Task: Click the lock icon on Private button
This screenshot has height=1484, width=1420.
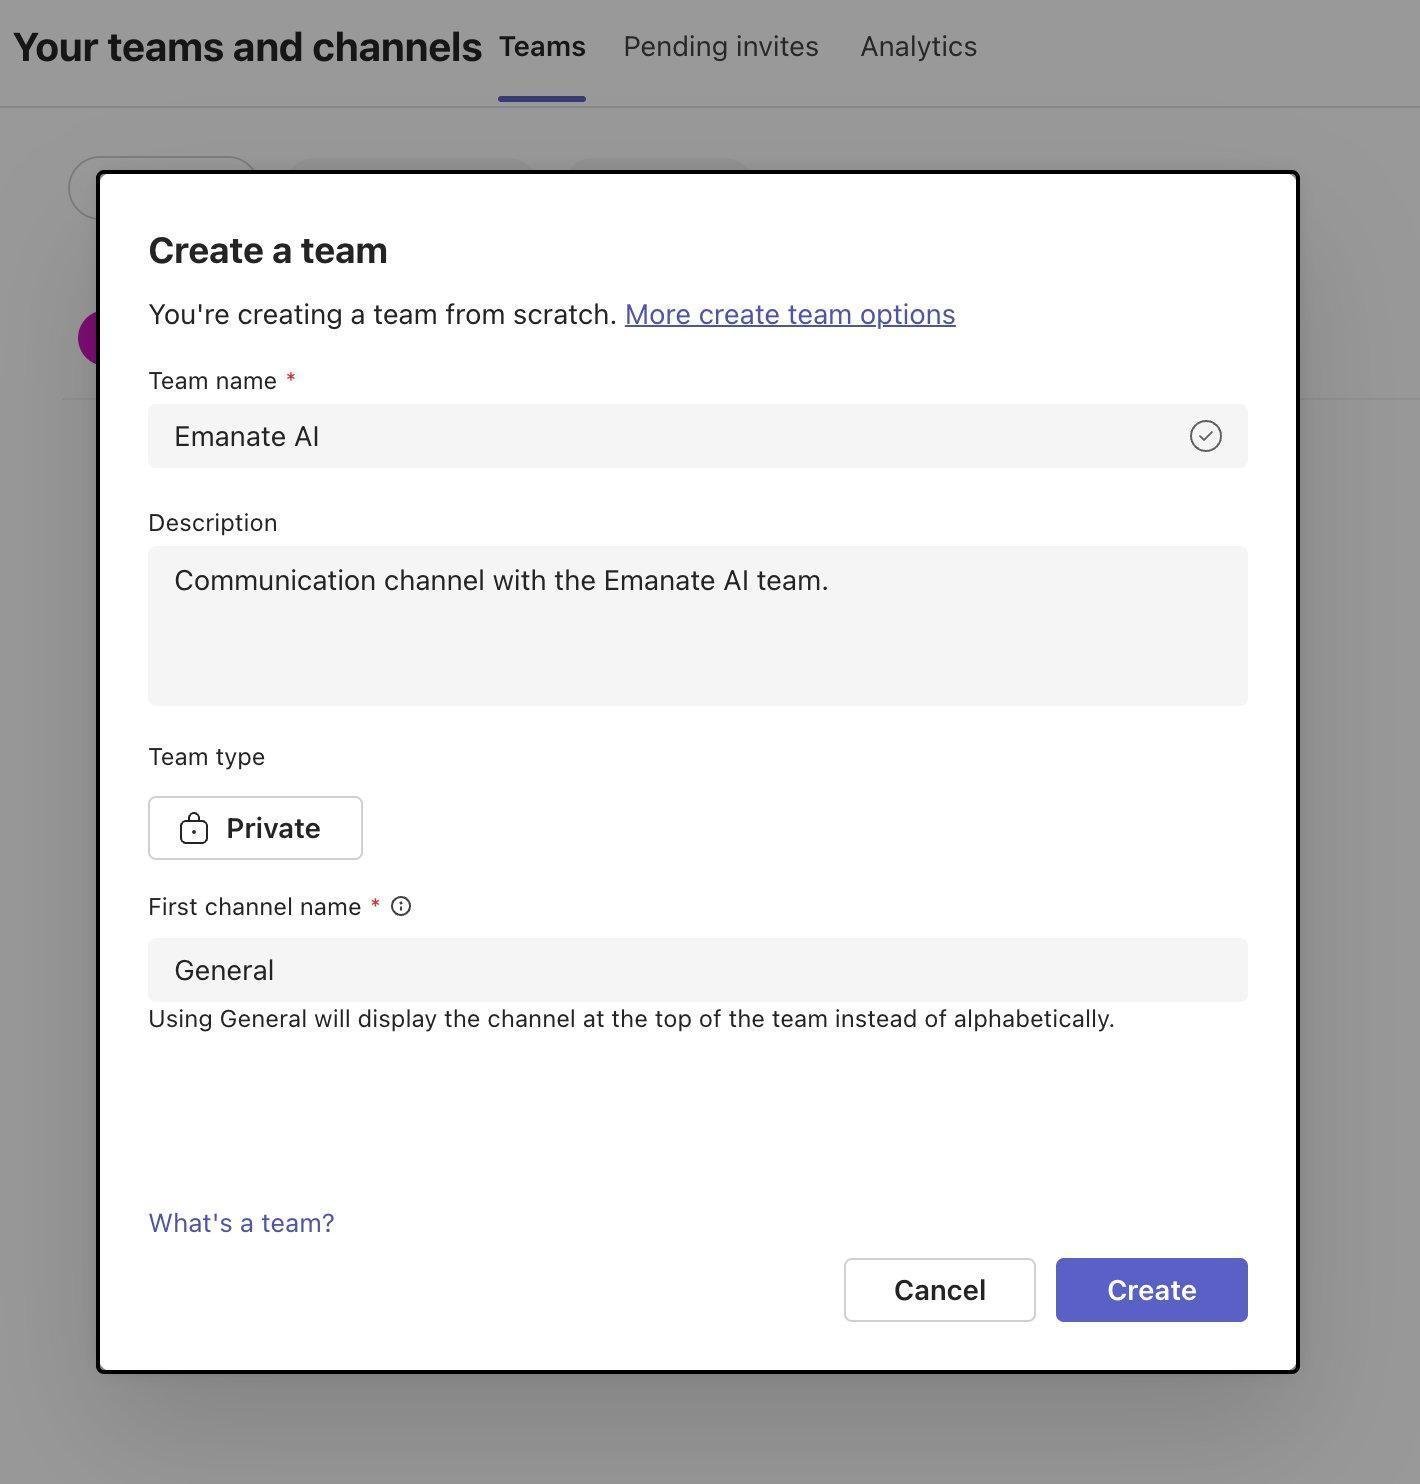Action: [x=194, y=828]
